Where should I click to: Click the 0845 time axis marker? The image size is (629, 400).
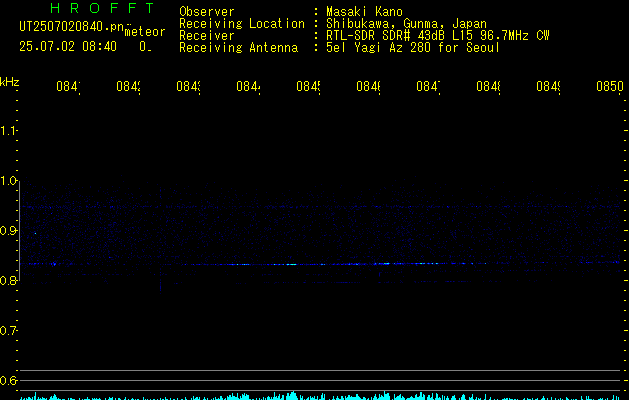point(308,87)
